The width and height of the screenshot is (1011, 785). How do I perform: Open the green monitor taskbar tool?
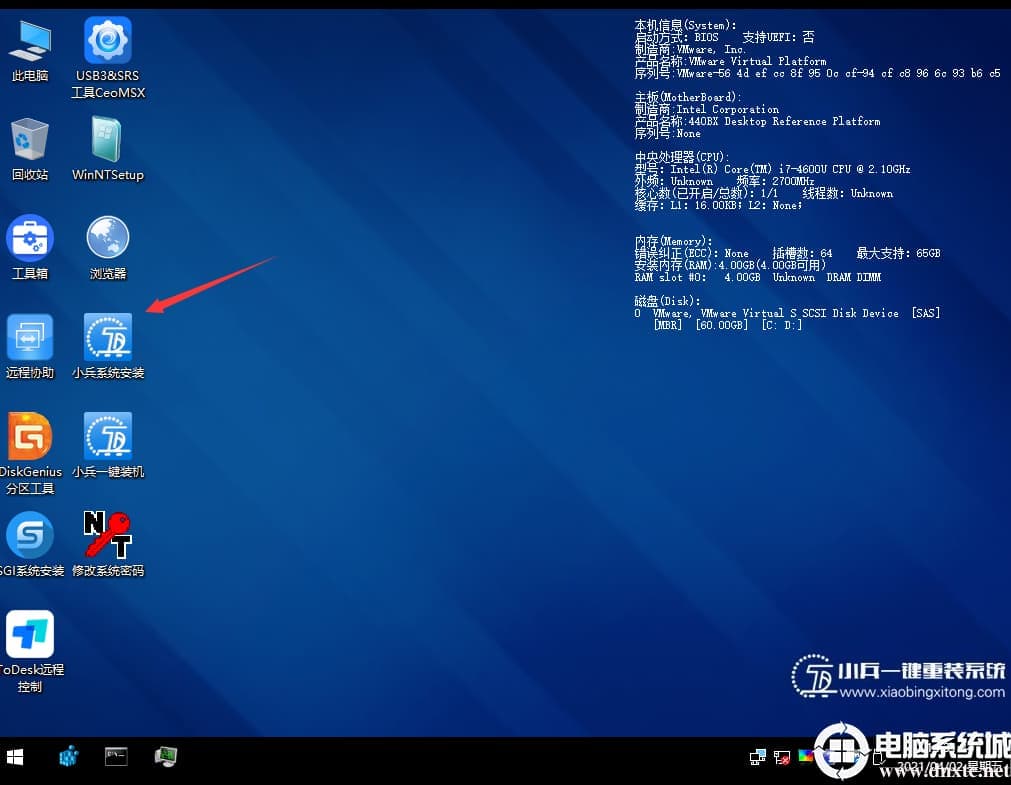(165, 757)
